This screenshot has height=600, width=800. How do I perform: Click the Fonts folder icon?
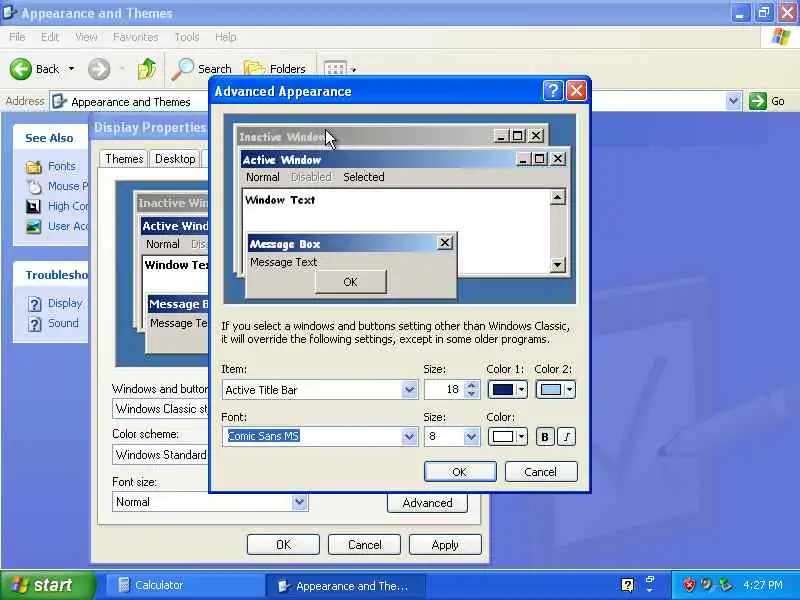pyautogui.click(x=34, y=167)
